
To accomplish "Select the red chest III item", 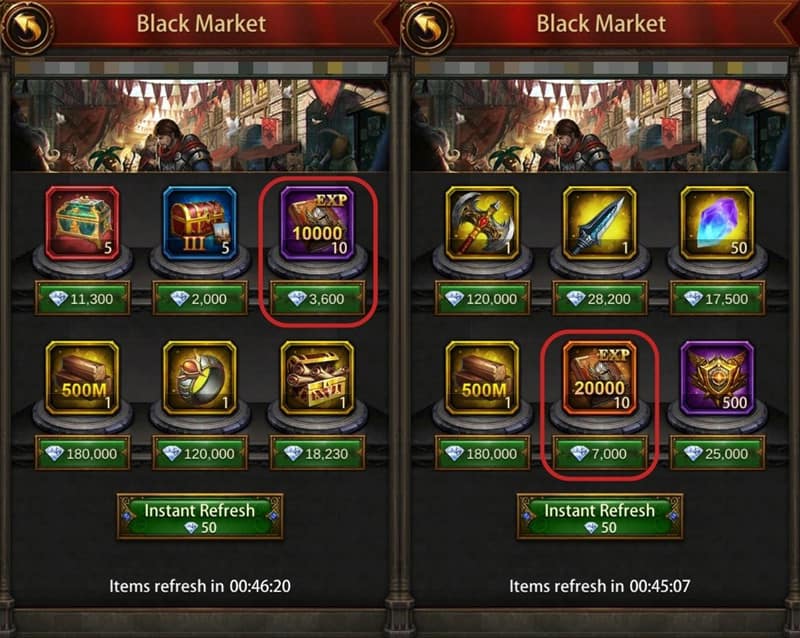I will tap(200, 224).
